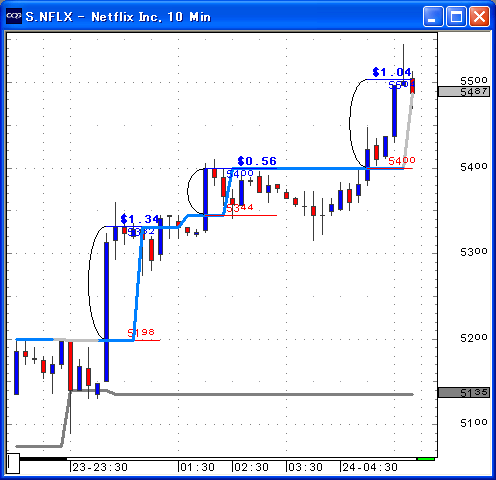Screen dimensions: 496x480
Task: Click the 03:30 time axis label
Action: point(305,467)
